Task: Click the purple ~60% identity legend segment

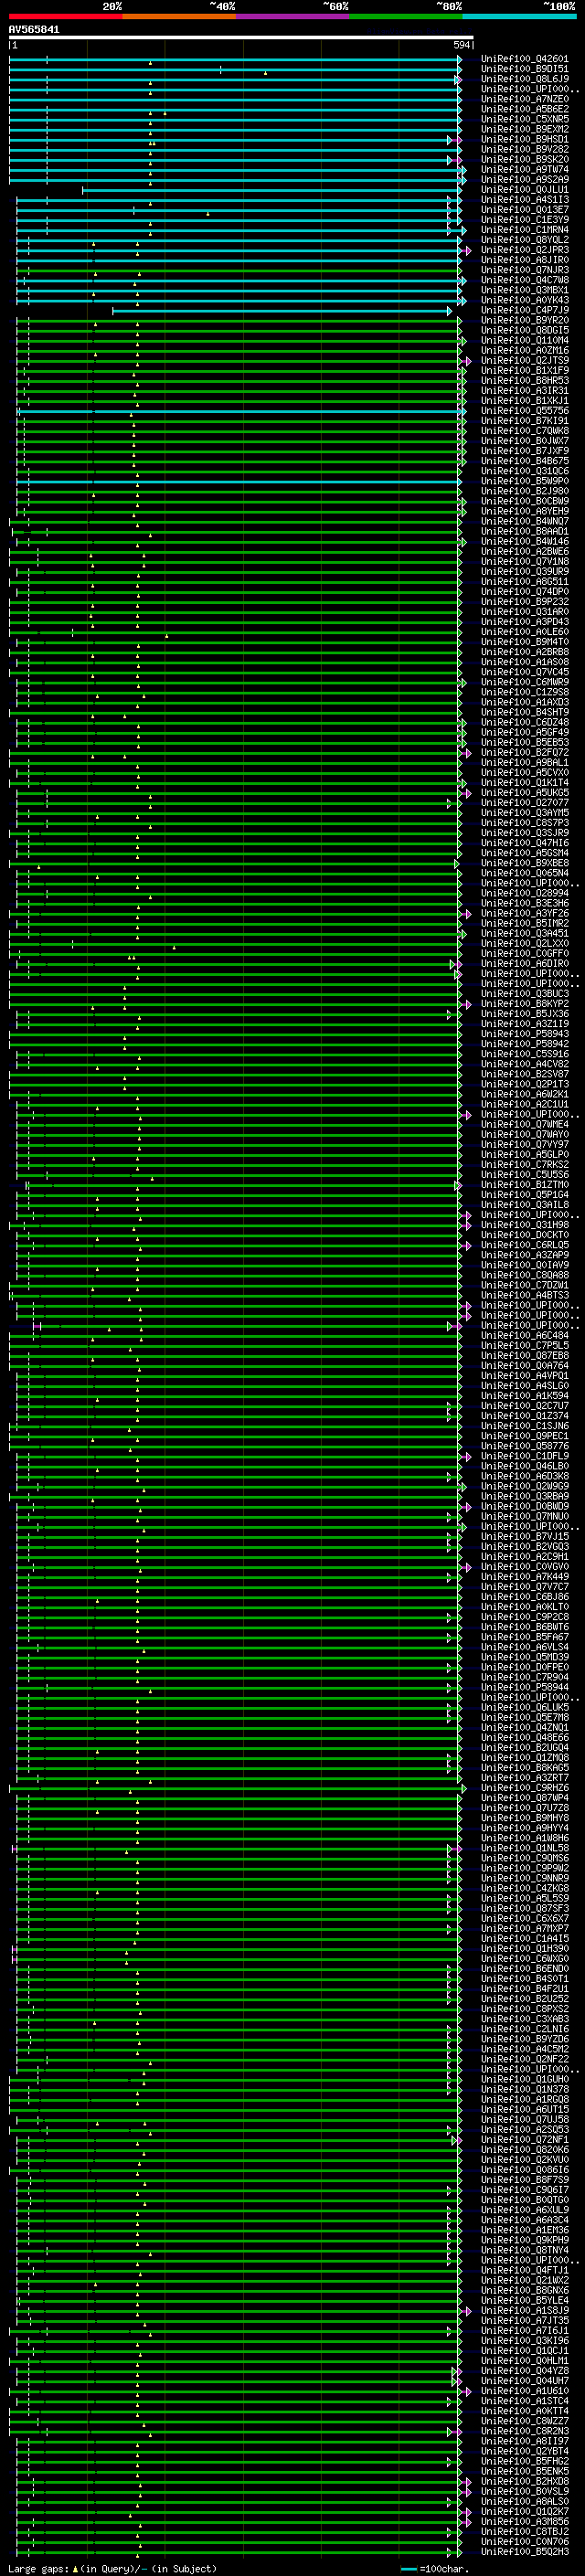Action: (293, 16)
